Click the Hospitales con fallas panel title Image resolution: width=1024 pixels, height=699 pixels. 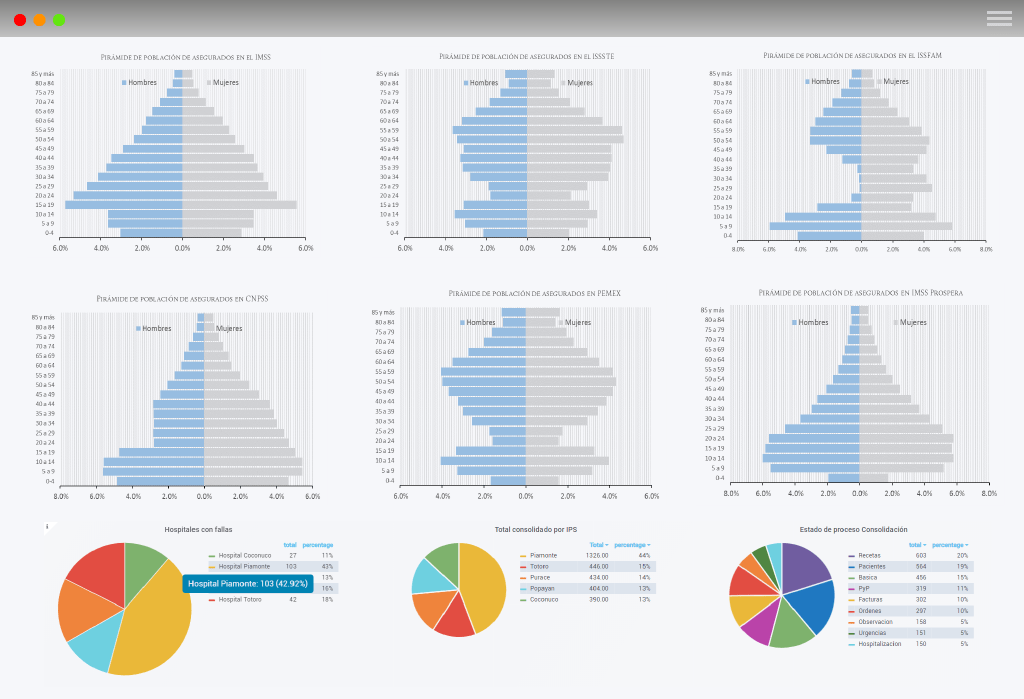coord(198,529)
